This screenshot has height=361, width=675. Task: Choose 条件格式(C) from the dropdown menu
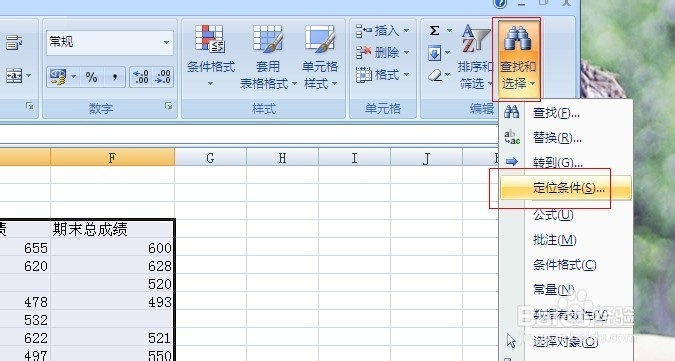[x=566, y=265]
